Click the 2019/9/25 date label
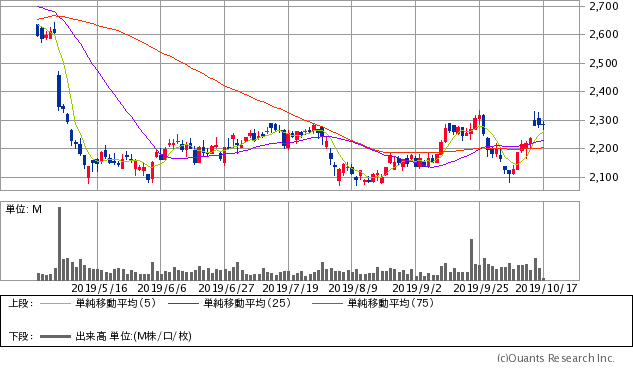Screen dimensions: 633x374 tap(481, 288)
